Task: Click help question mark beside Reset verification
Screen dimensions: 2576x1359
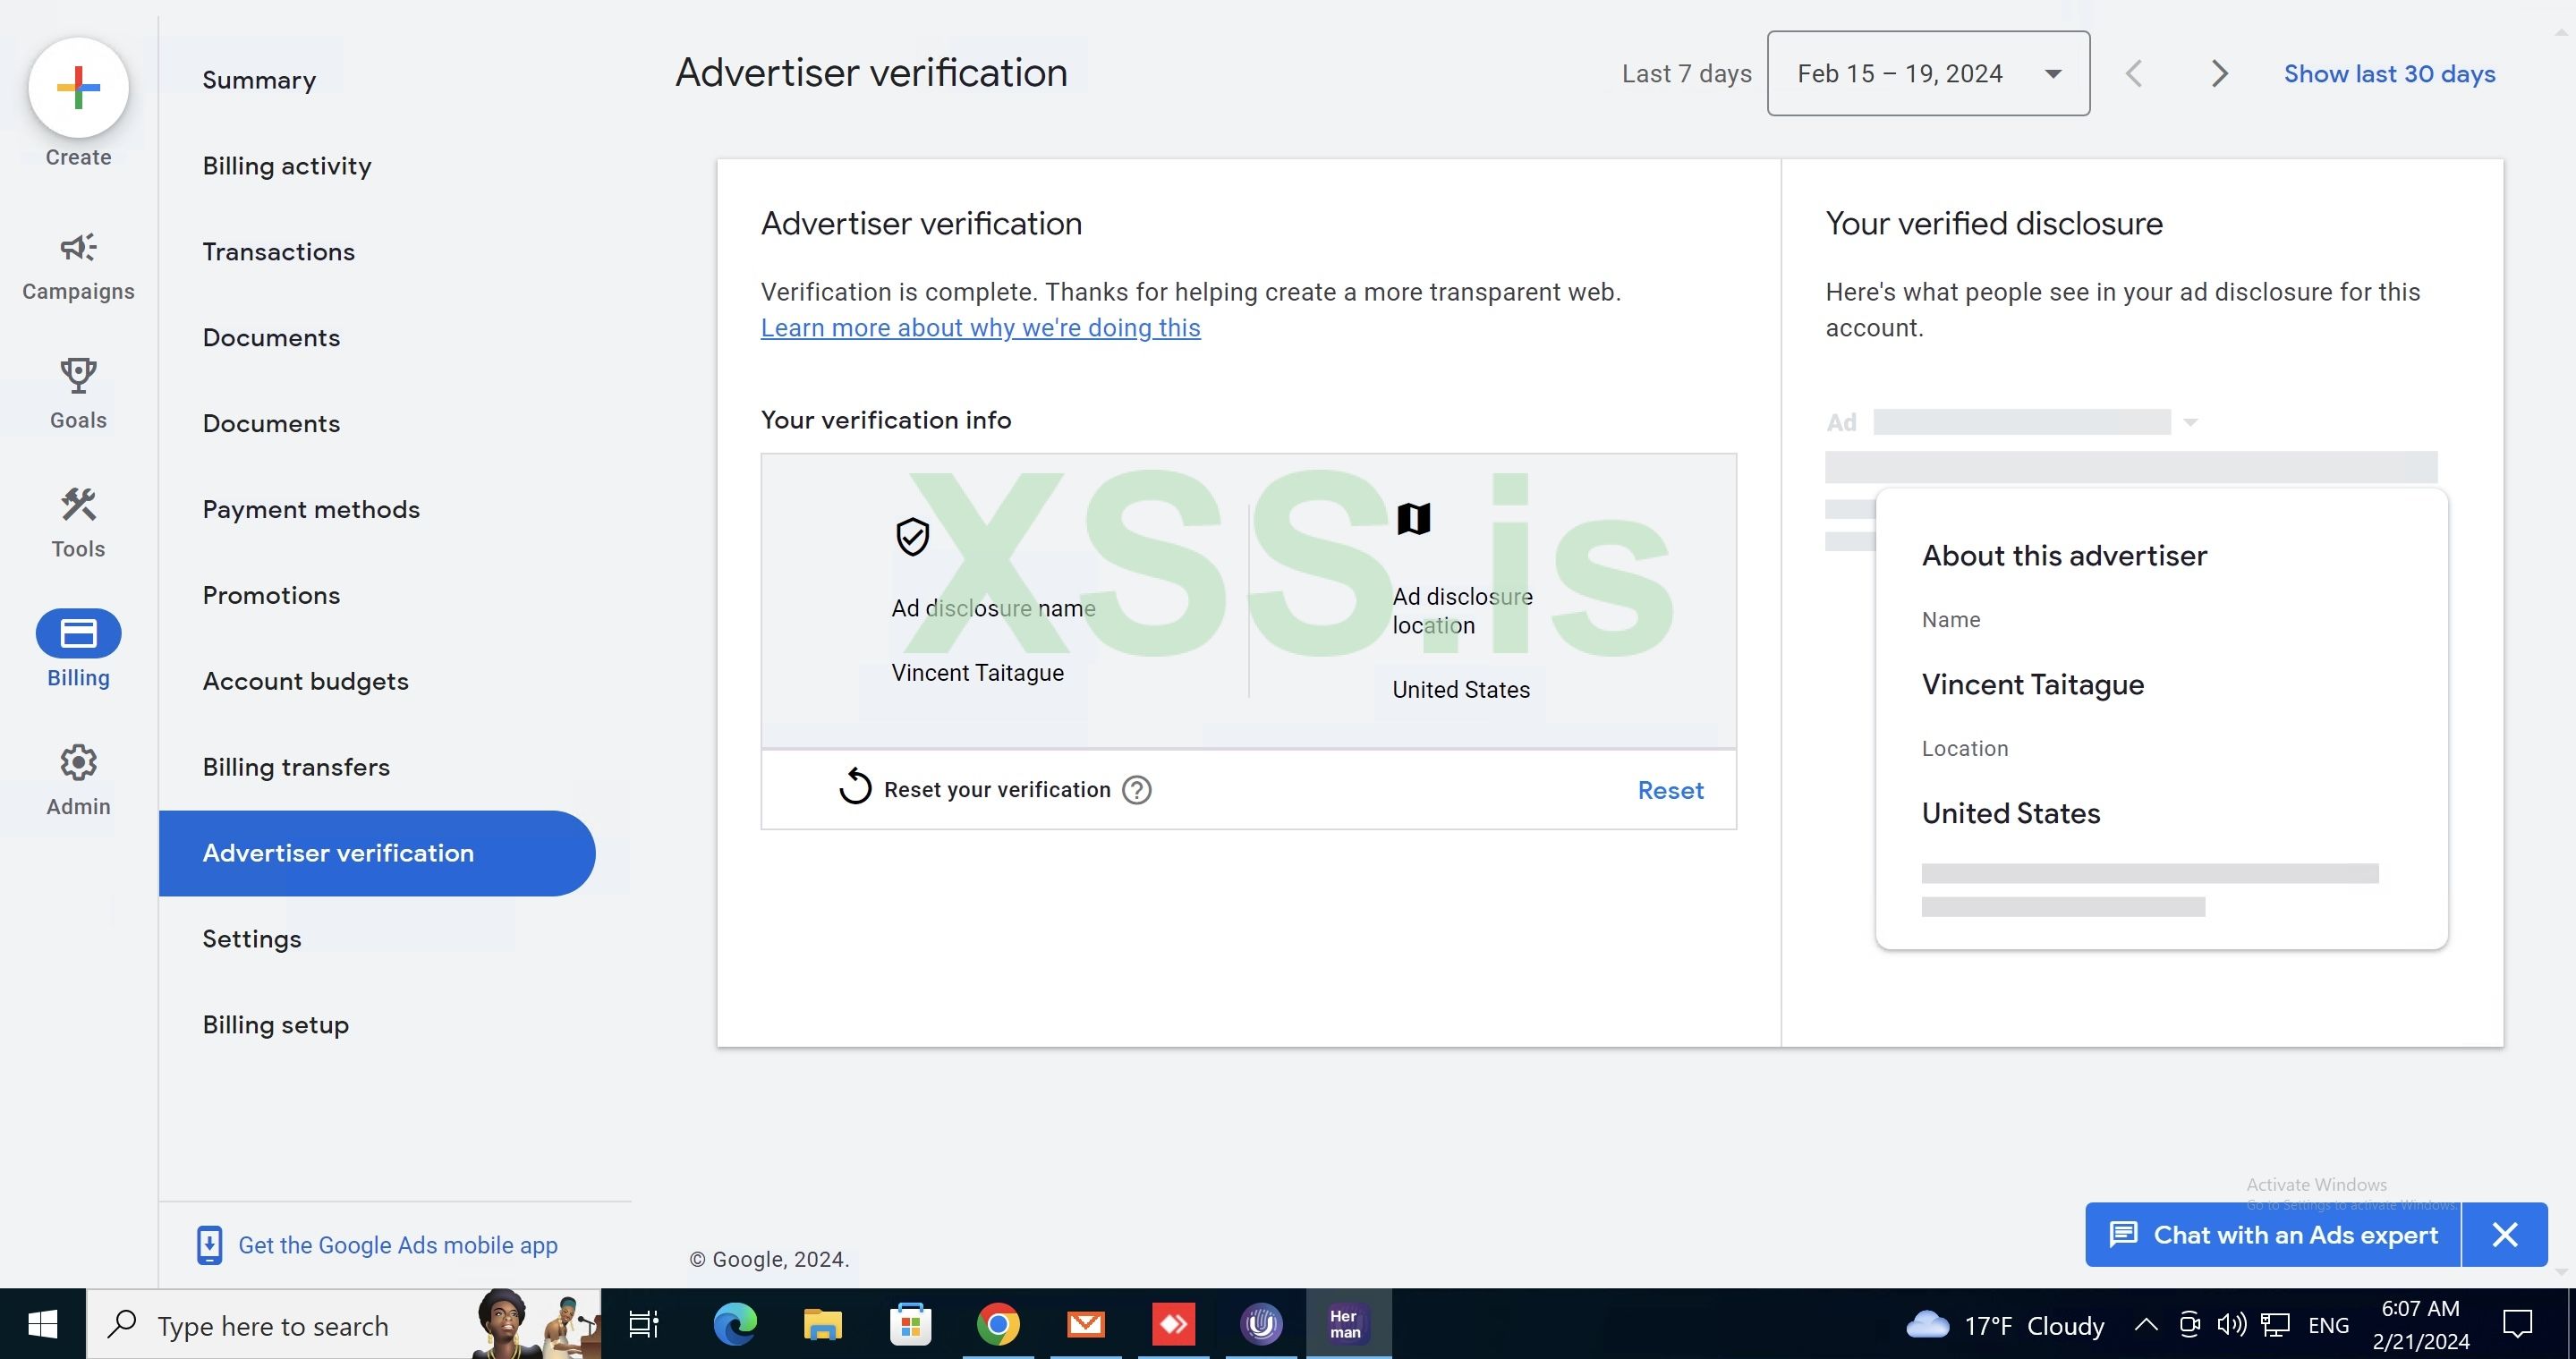Action: pos(1136,790)
